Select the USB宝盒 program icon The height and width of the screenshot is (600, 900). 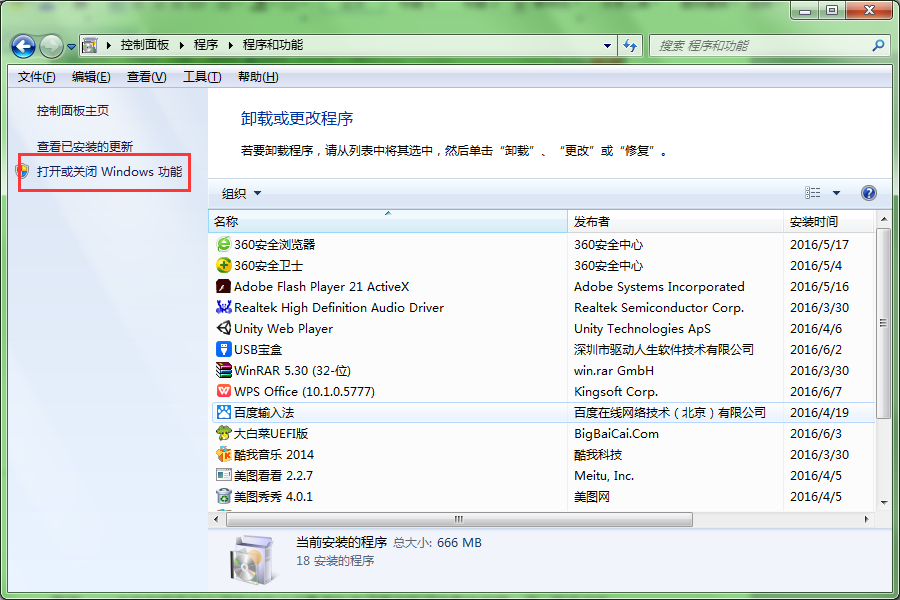(x=223, y=349)
